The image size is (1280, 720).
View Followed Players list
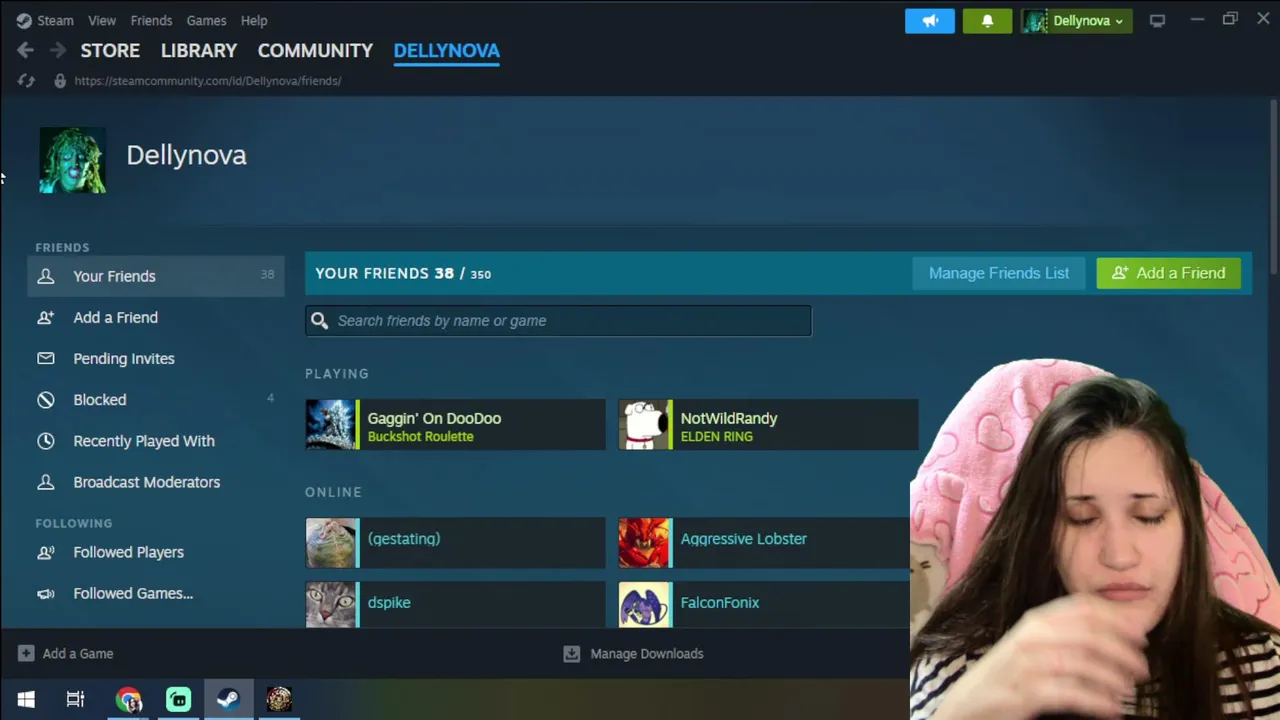(x=156, y=552)
